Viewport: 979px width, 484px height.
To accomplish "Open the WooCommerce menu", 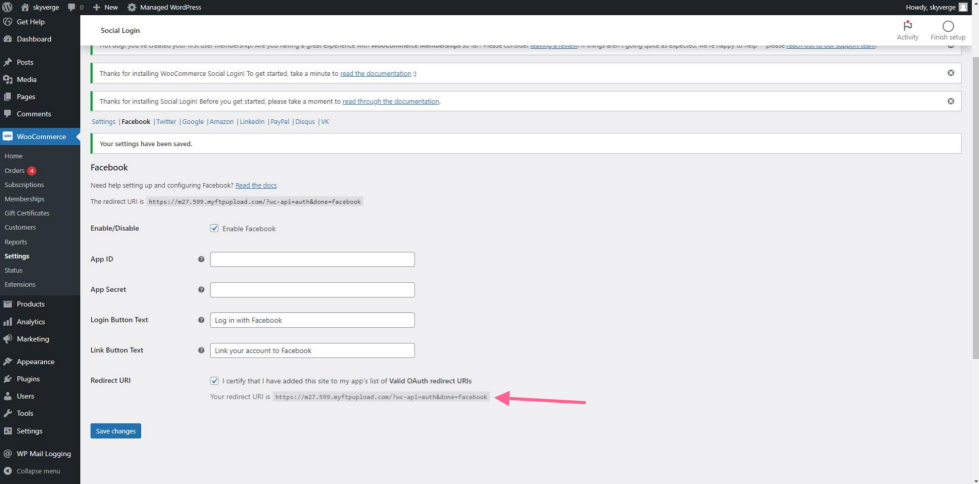I will point(40,136).
